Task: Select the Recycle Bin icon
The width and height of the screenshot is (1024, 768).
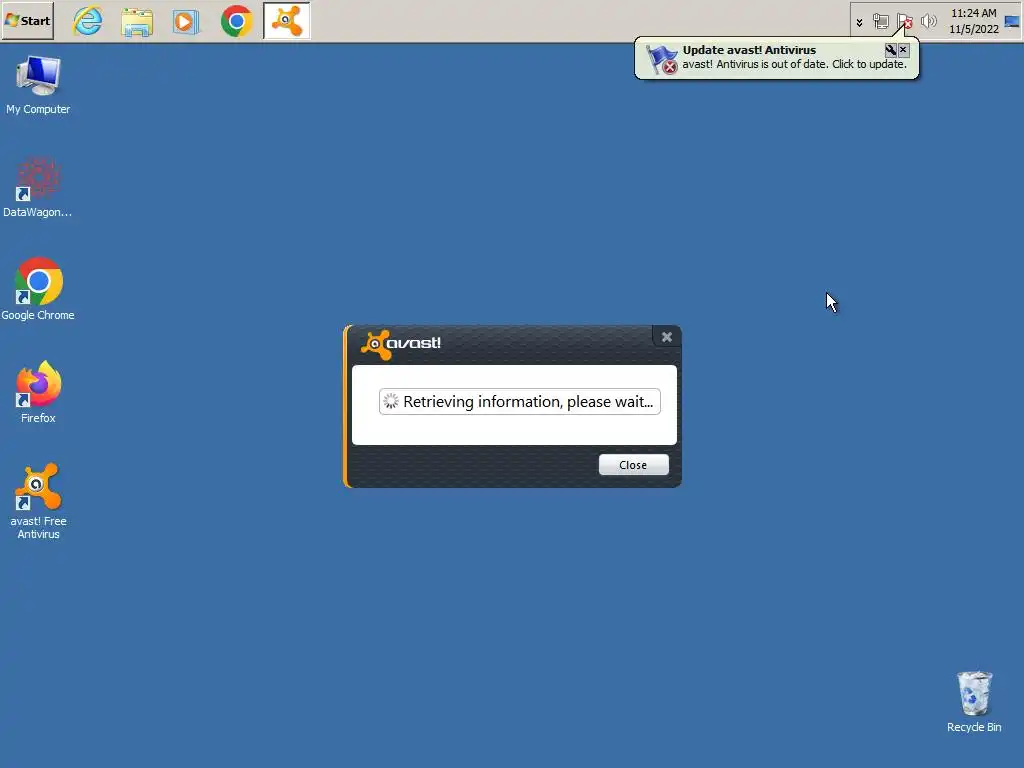Action: (x=974, y=702)
